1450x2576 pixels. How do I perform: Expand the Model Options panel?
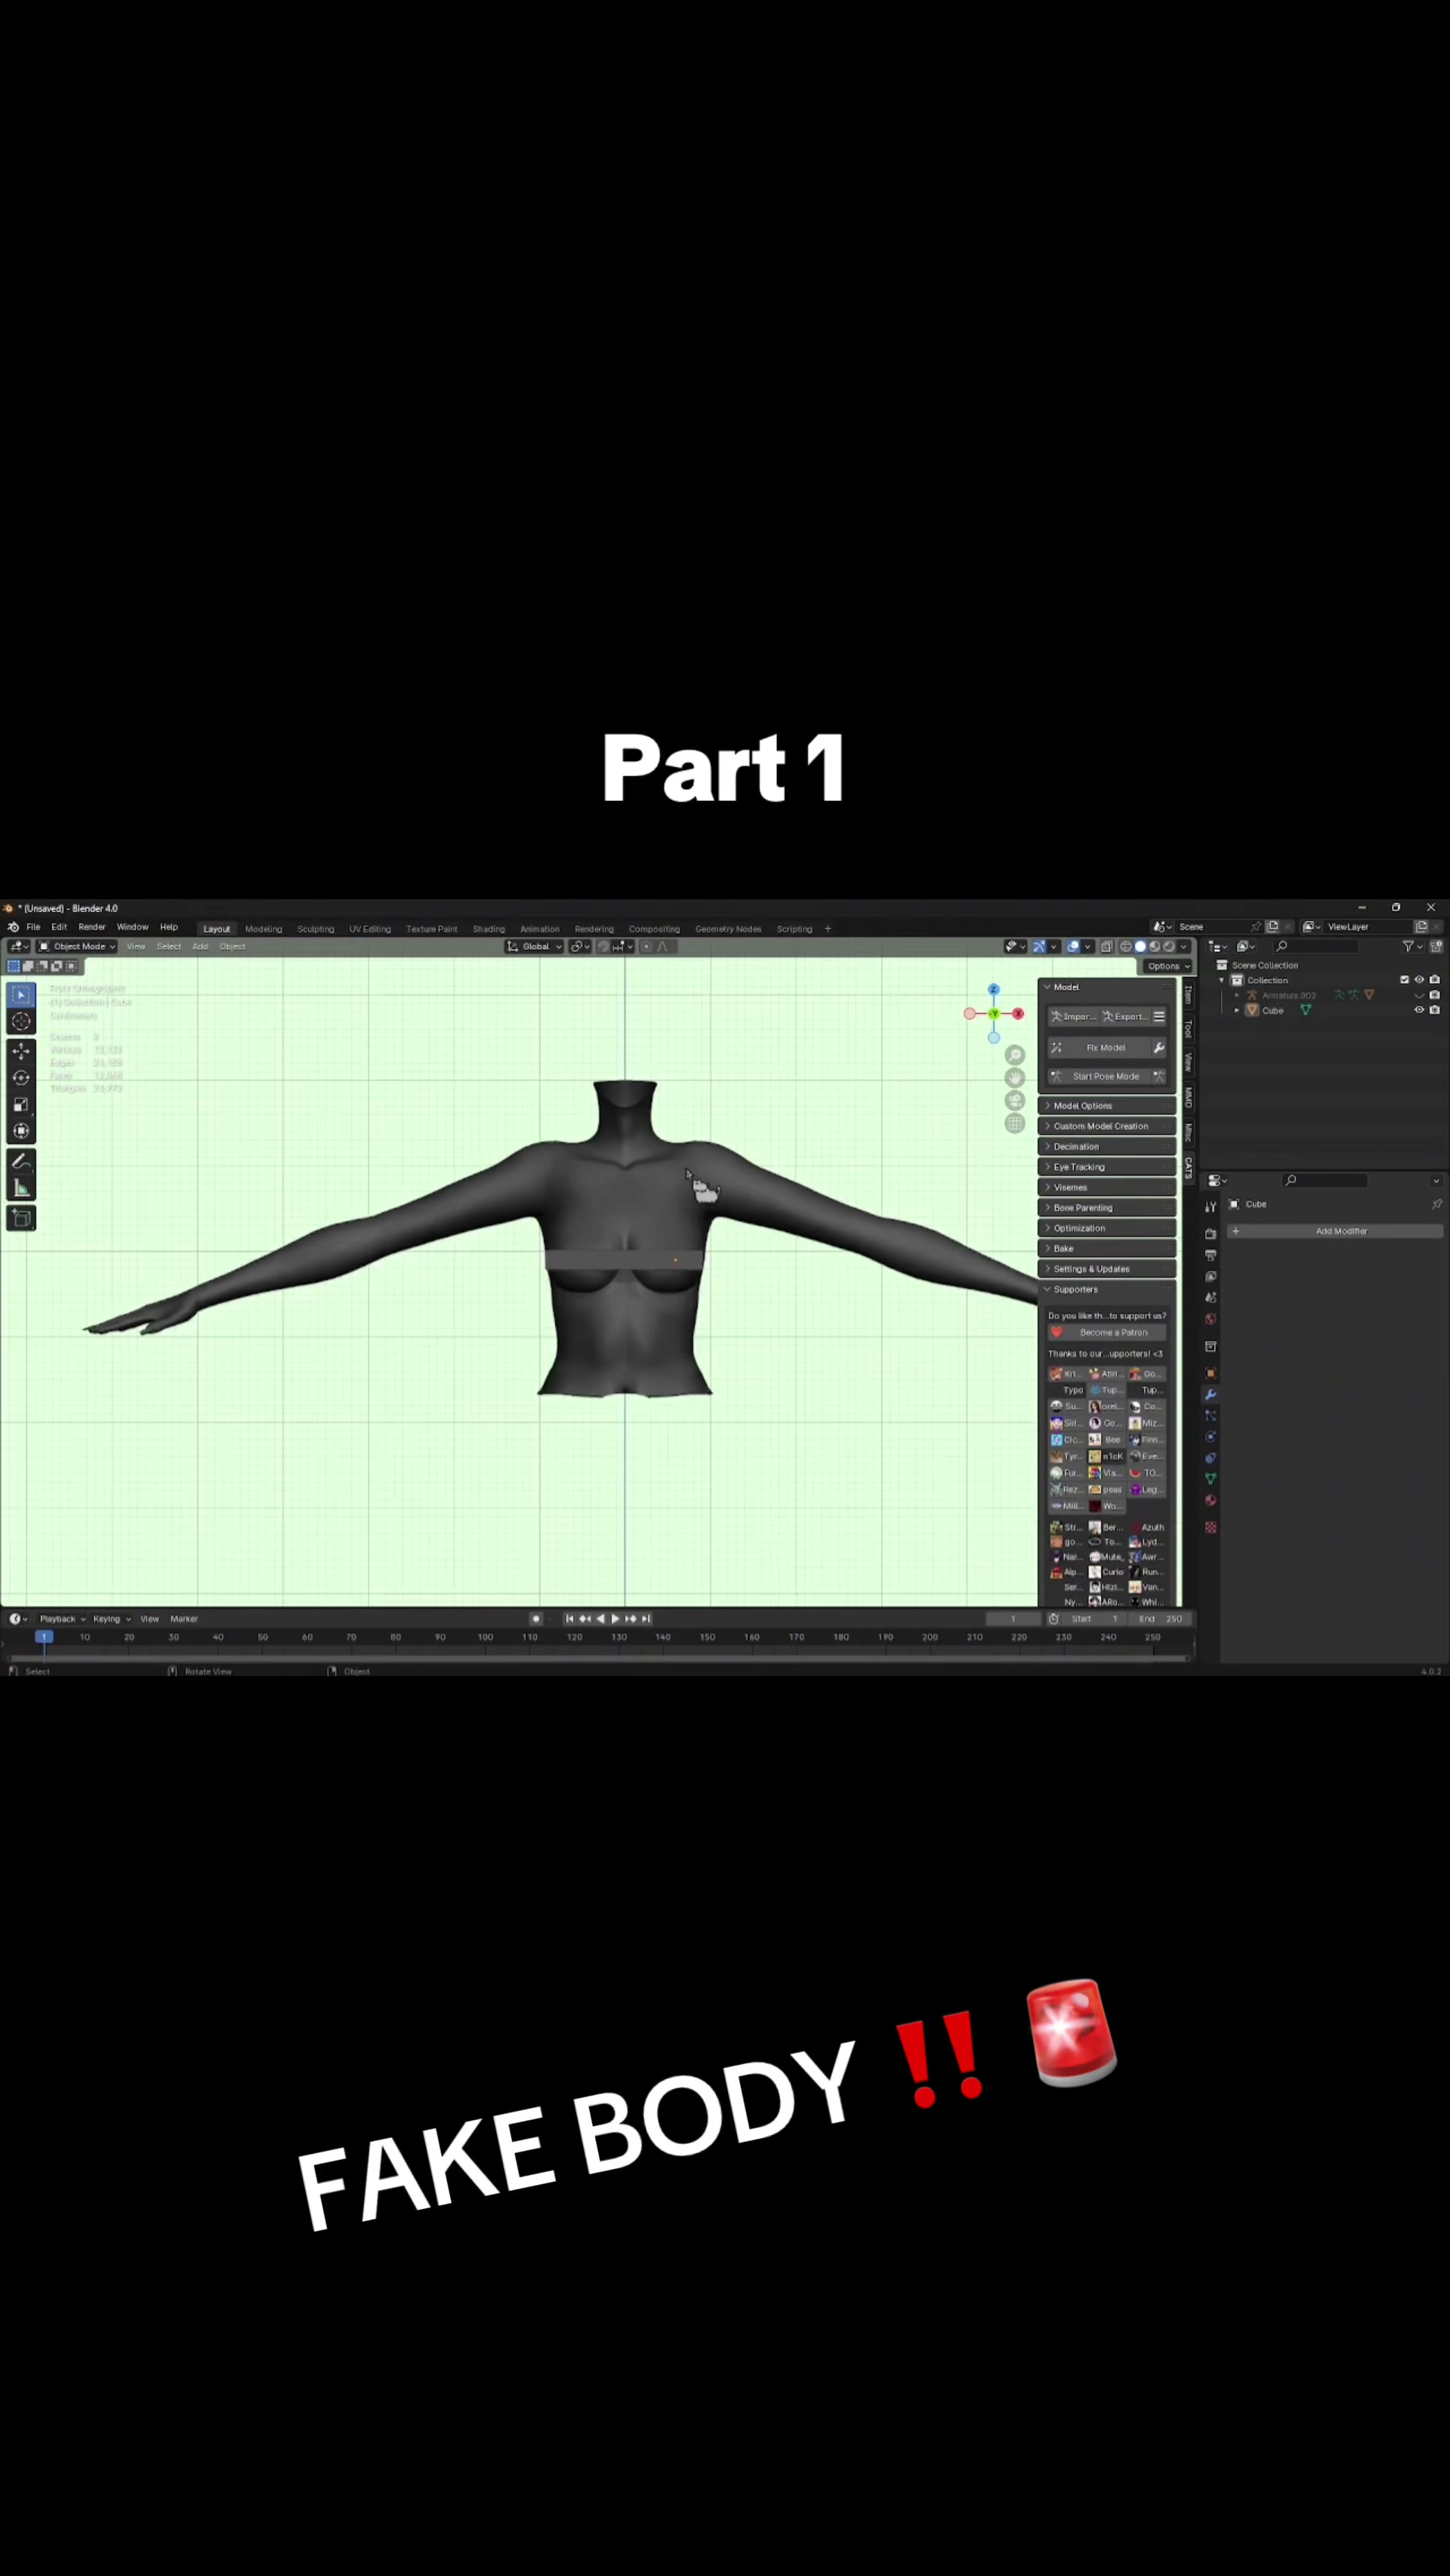coord(1107,1106)
